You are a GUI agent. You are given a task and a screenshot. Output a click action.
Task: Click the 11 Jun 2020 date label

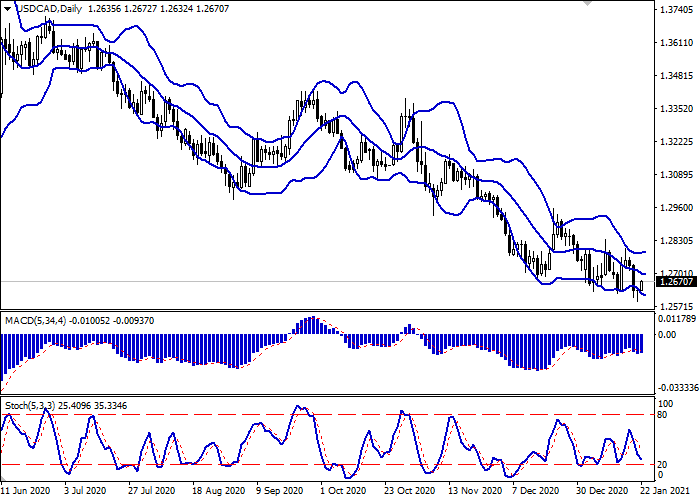[x=25, y=491]
